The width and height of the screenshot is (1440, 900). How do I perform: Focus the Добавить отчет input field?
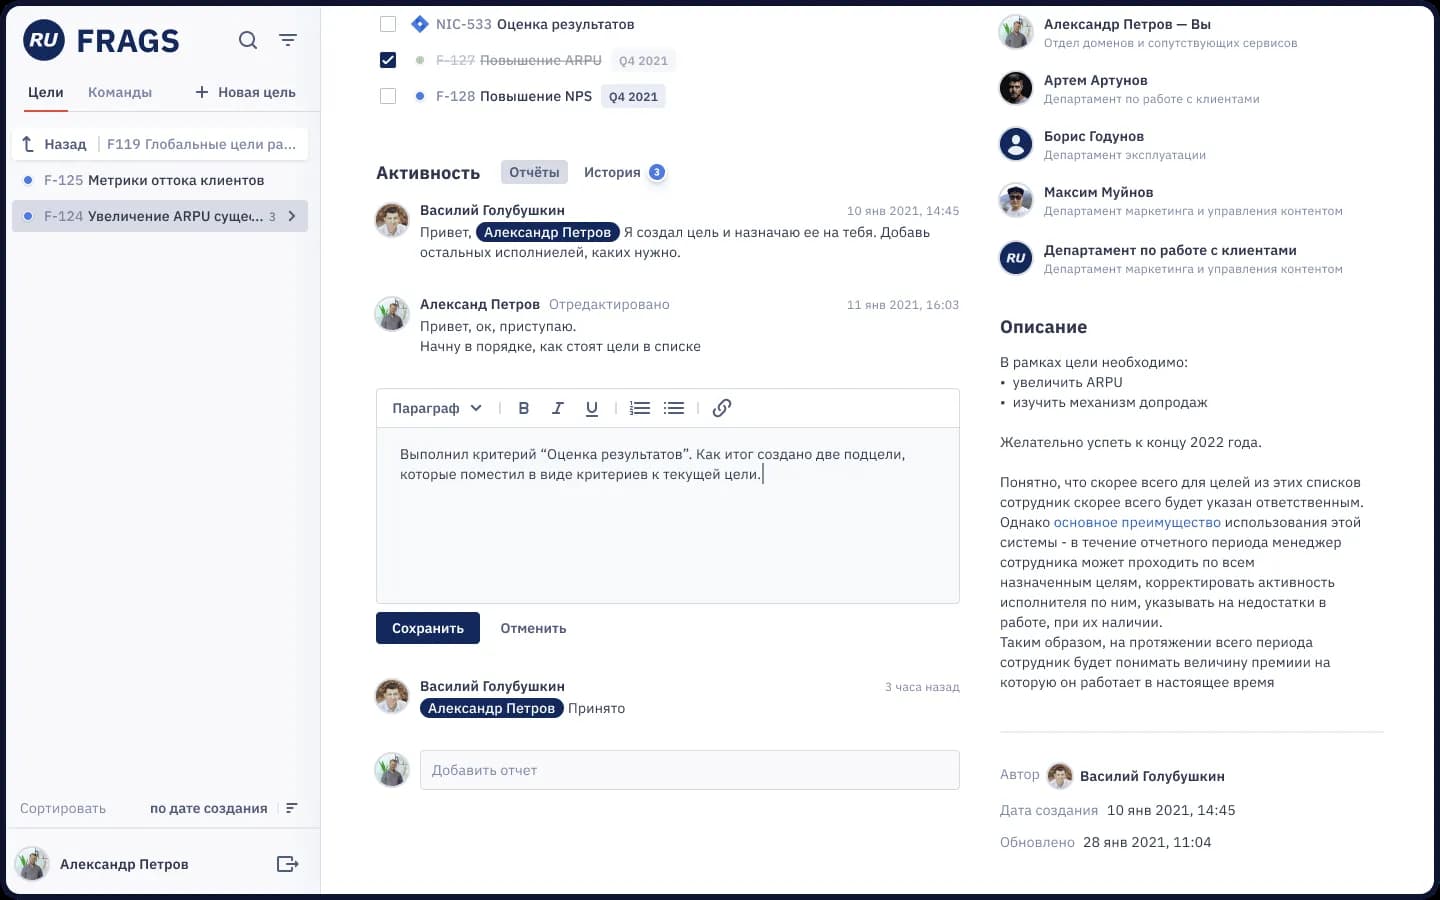[690, 770]
